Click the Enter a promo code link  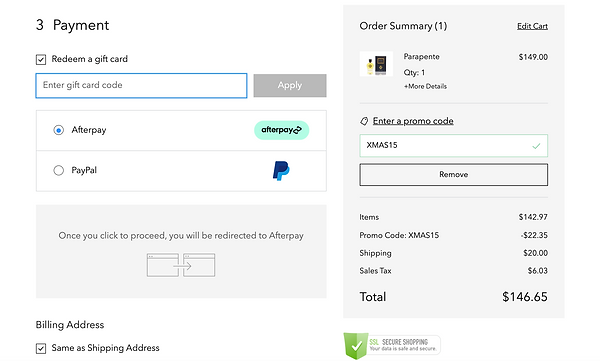[x=413, y=121]
